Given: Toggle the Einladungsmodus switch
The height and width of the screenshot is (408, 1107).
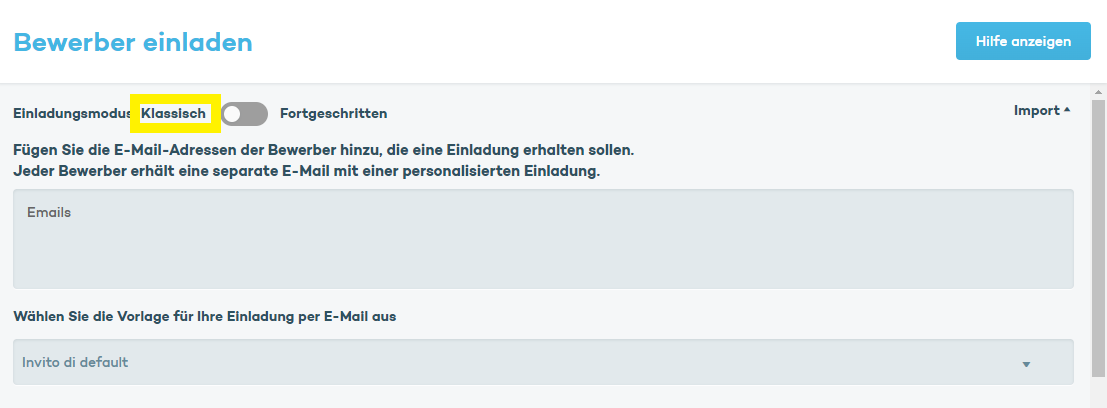Looking at the screenshot, I should tap(245, 114).
